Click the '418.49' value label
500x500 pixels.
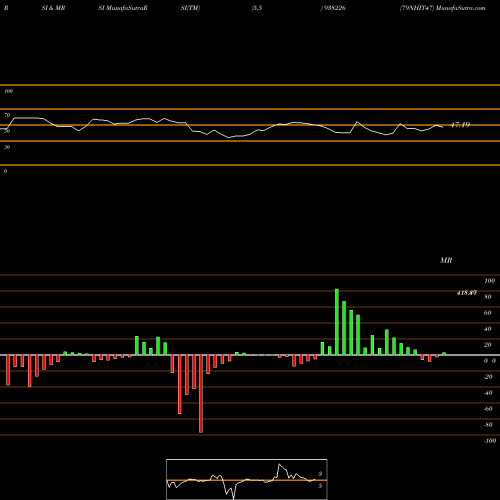[467, 293]
